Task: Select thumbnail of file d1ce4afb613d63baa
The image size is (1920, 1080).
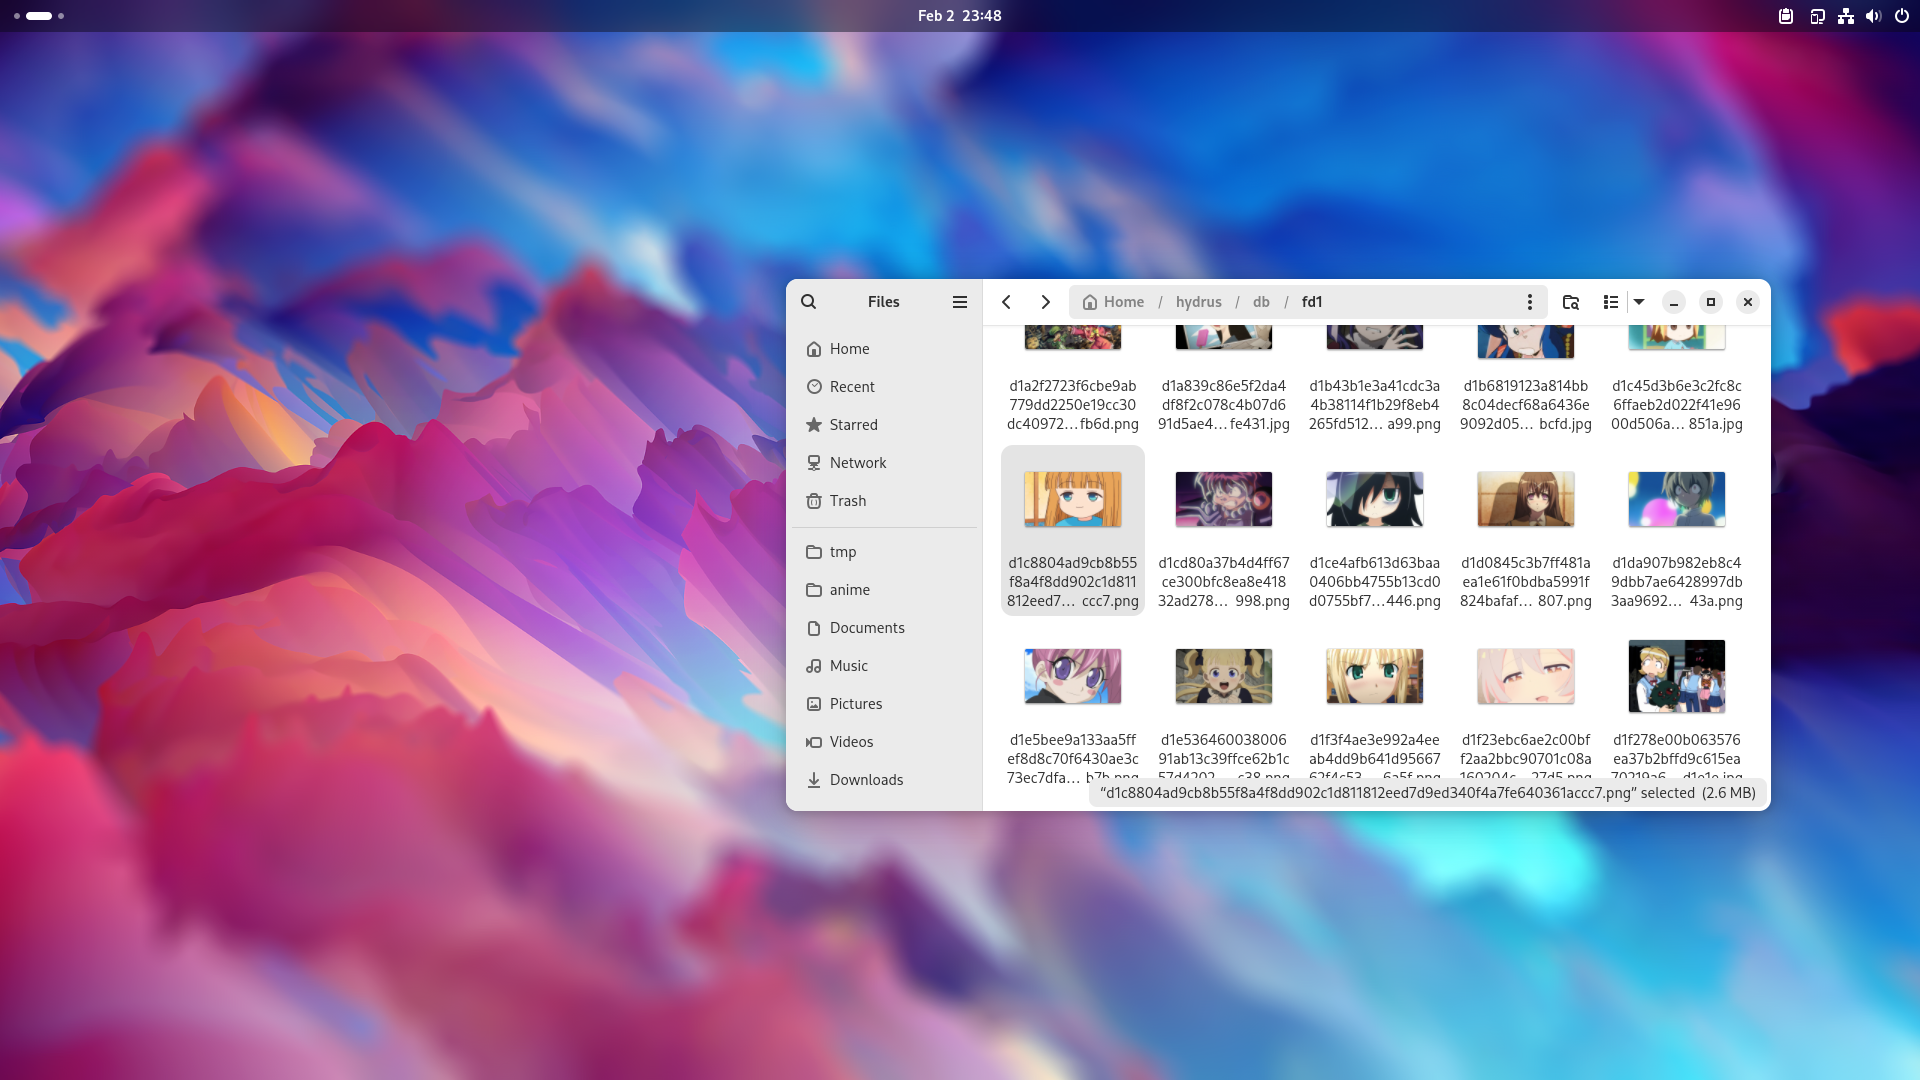Action: (1375, 499)
